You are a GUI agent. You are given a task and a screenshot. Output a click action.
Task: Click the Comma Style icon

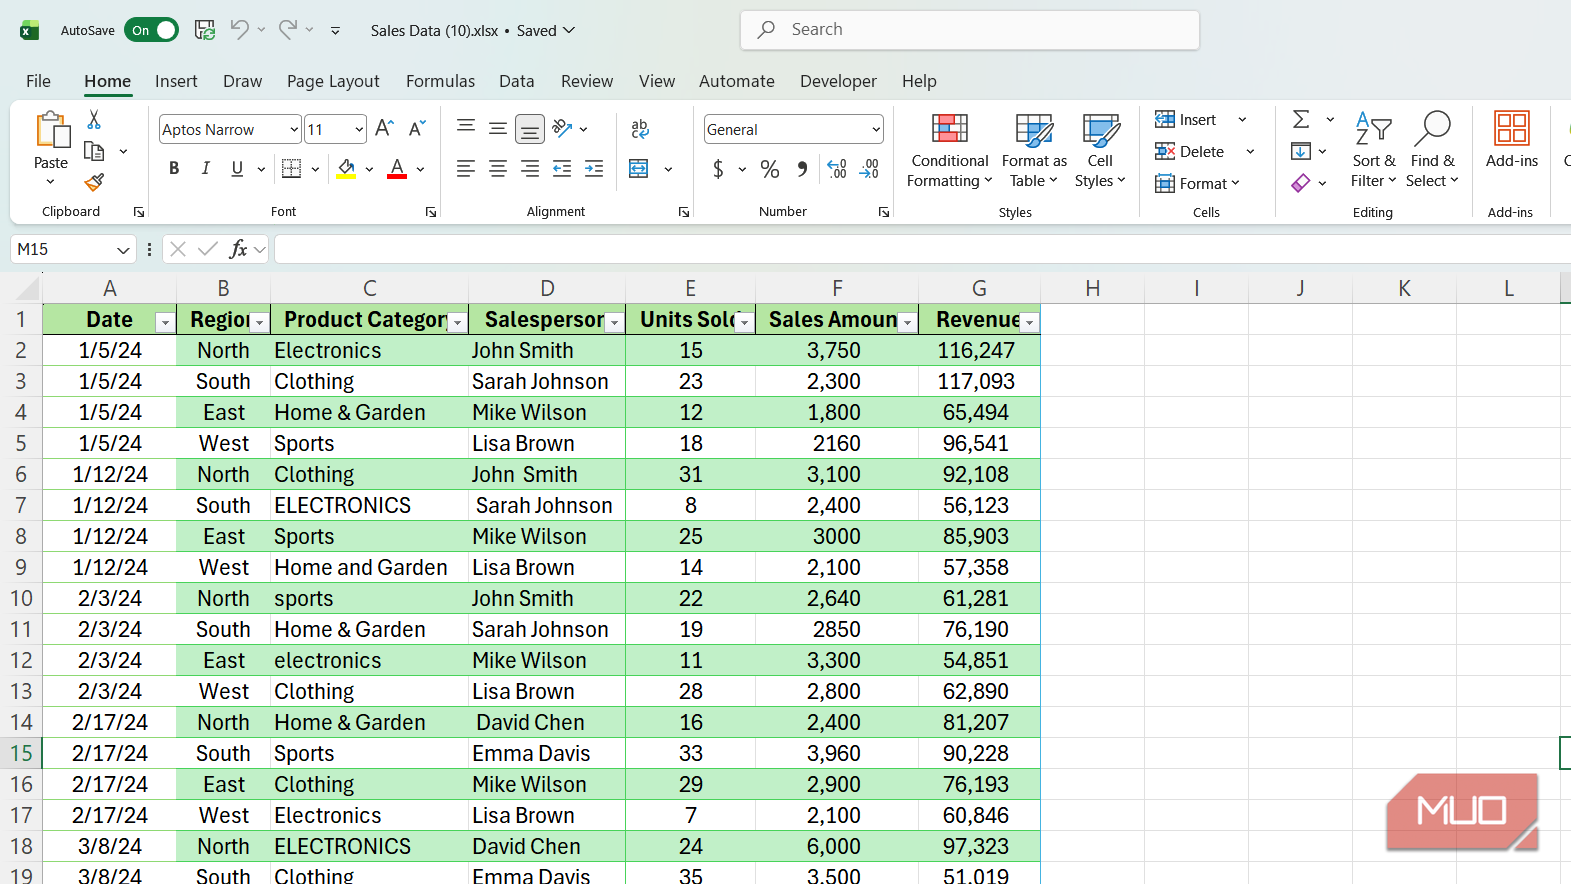pyautogui.click(x=802, y=169)
